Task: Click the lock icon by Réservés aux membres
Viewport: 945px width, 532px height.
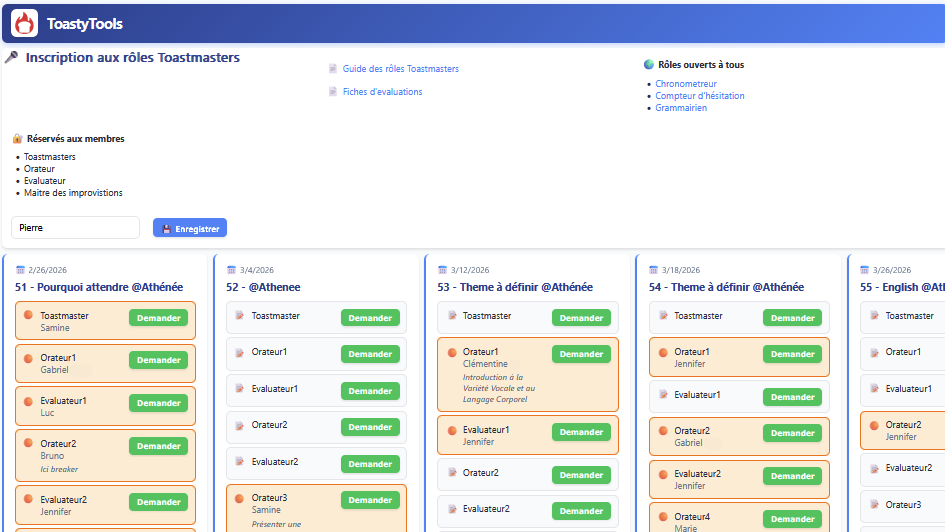Action: 17,139
